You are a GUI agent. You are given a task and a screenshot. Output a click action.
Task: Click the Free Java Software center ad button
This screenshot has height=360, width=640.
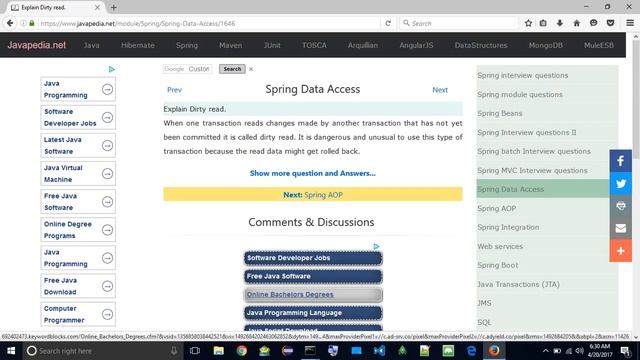[313, 276]
